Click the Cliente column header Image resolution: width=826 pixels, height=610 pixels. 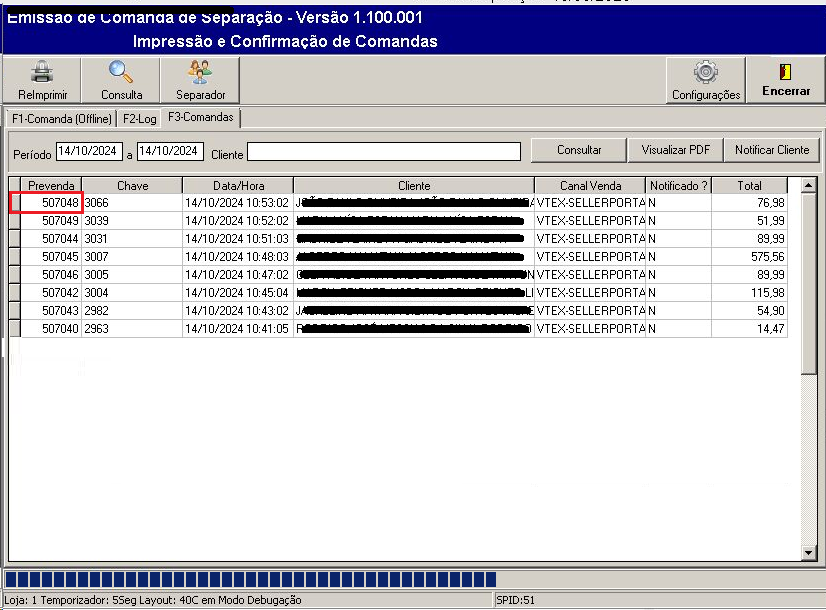pos(414,185)
